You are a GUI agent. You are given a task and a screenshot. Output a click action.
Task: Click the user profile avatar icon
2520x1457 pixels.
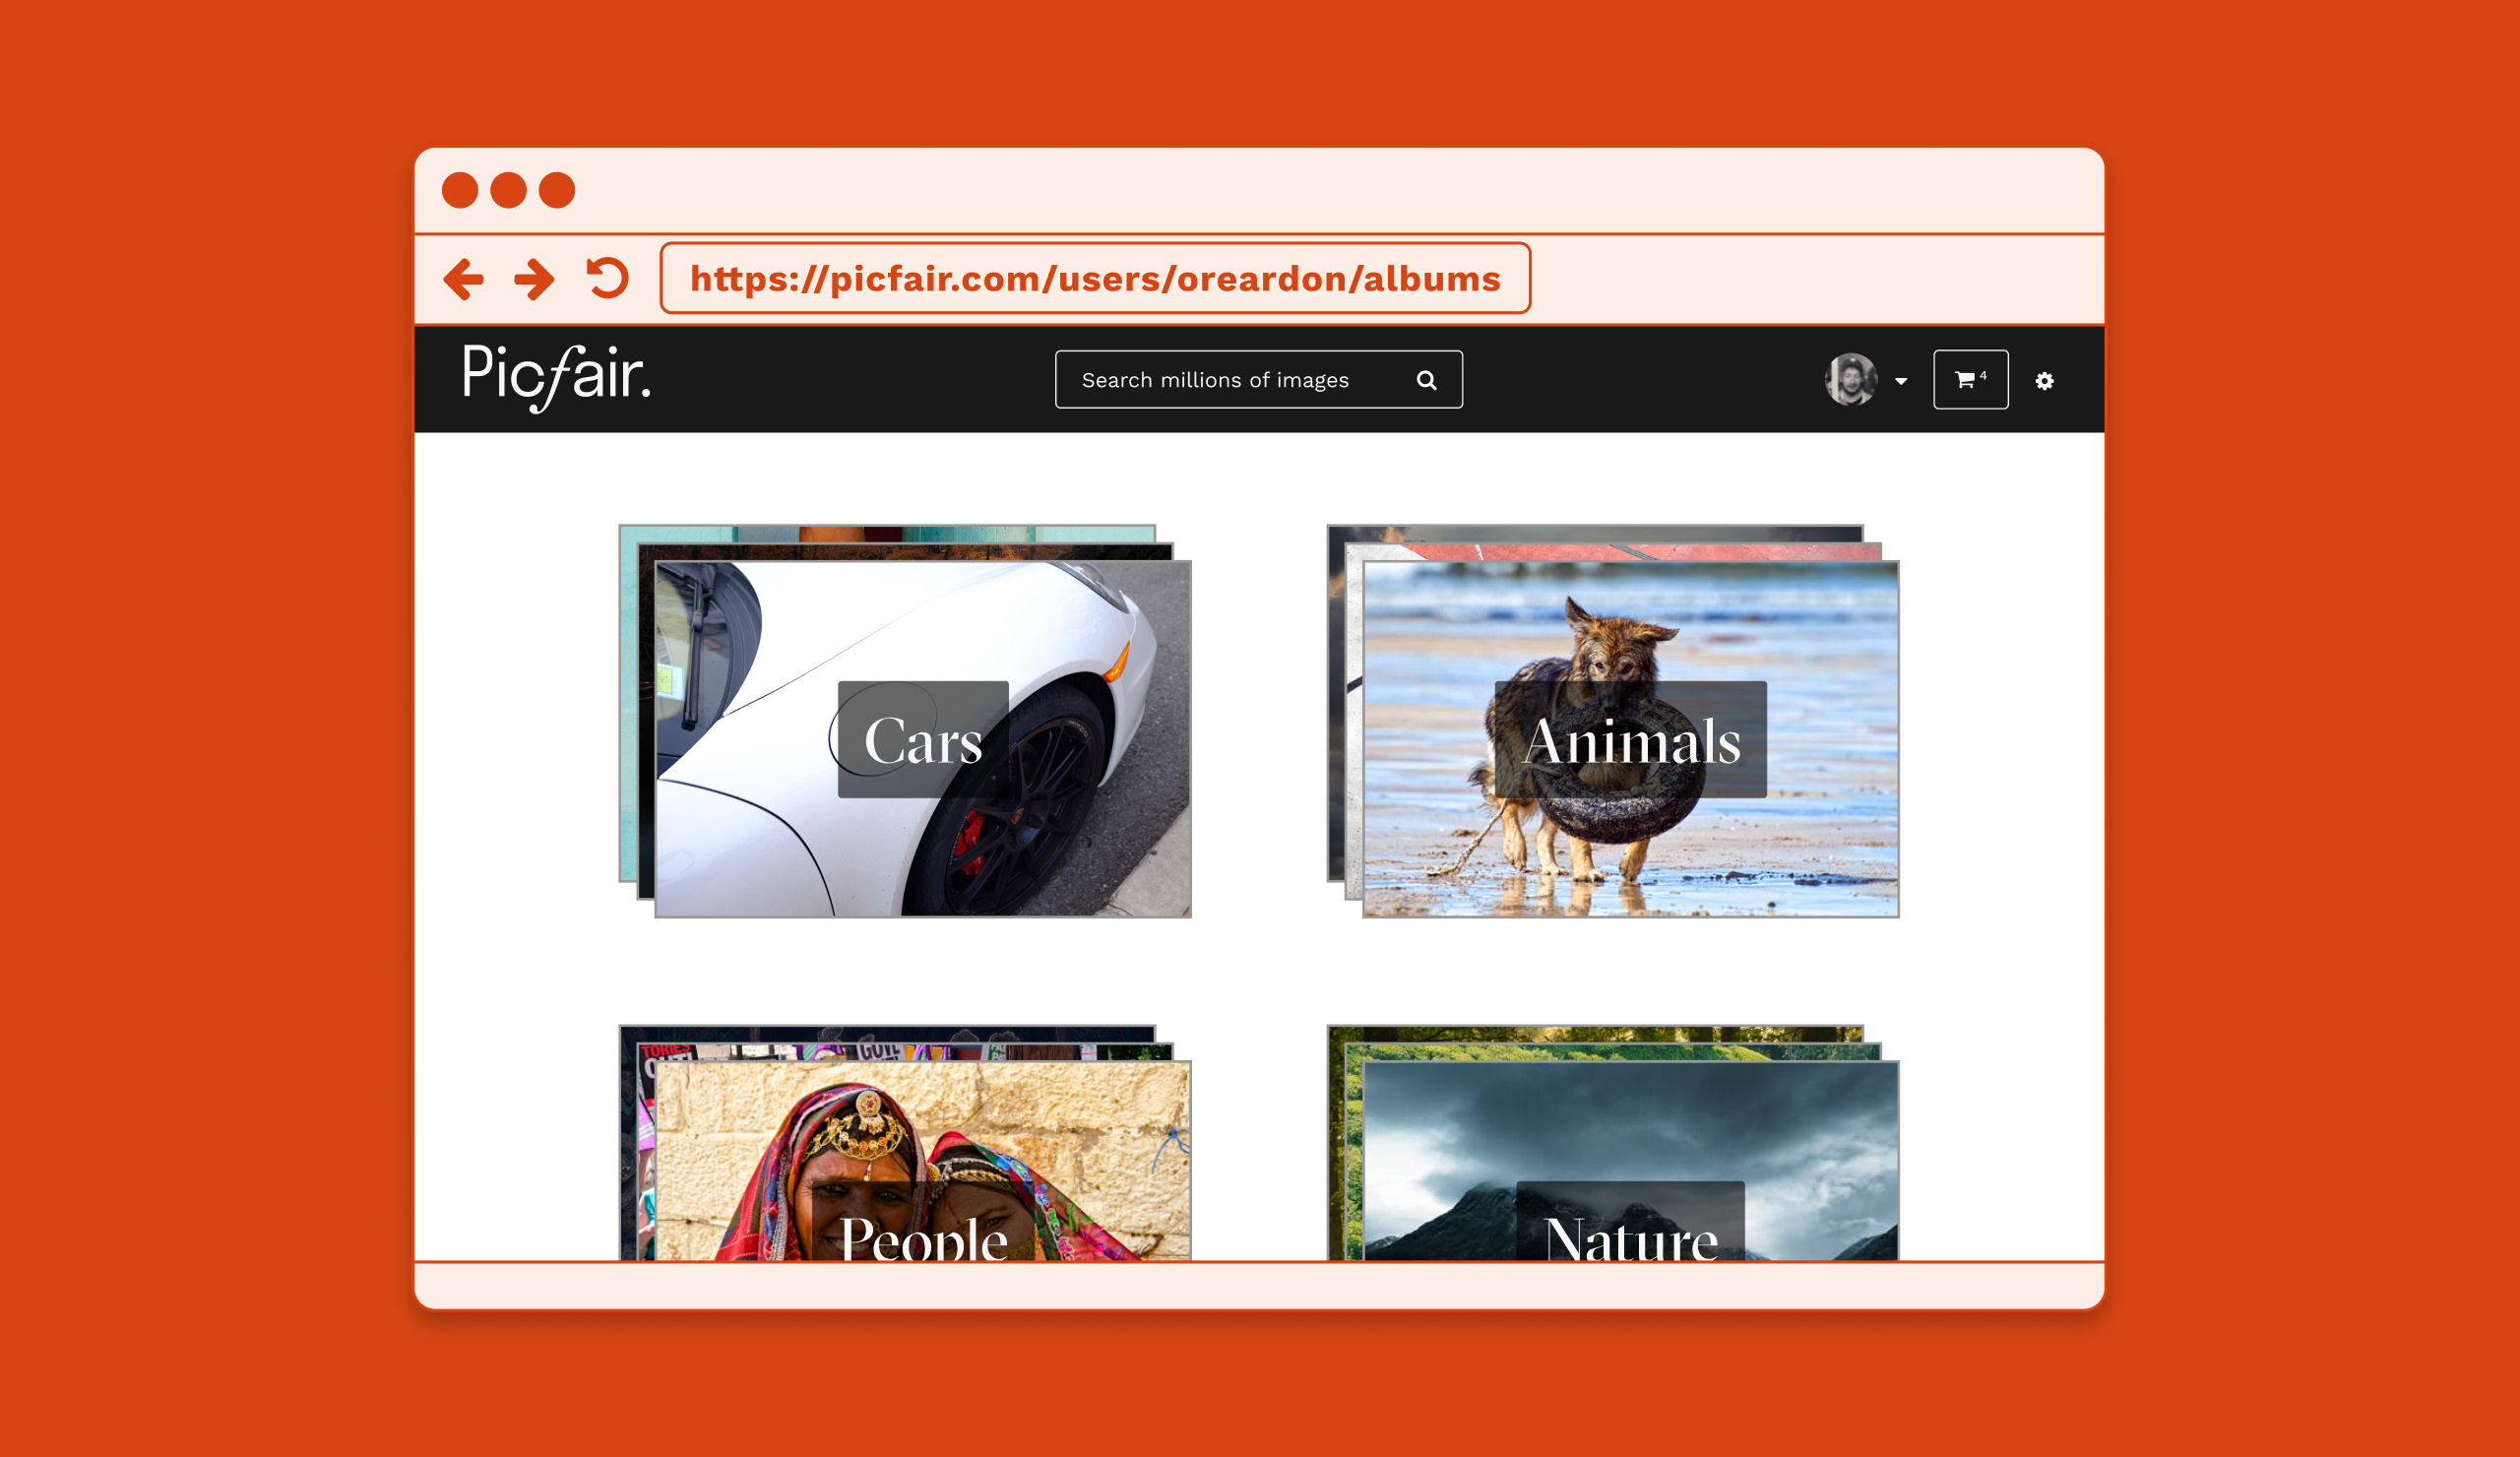1854,378
